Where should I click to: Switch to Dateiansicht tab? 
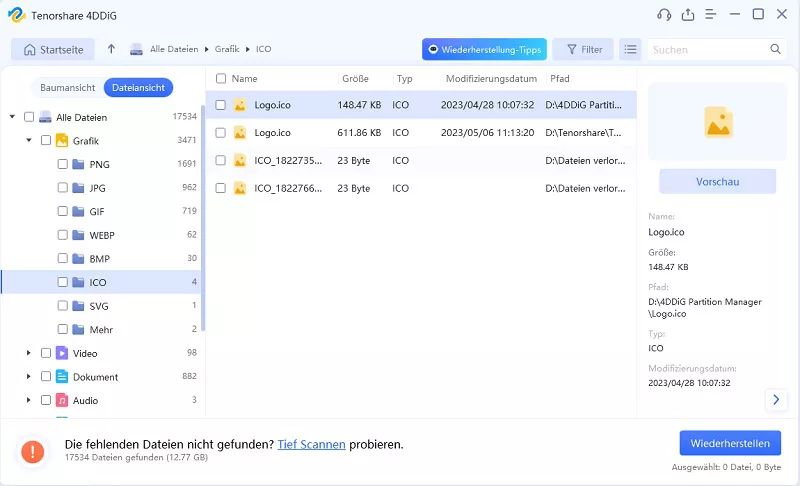138,88
